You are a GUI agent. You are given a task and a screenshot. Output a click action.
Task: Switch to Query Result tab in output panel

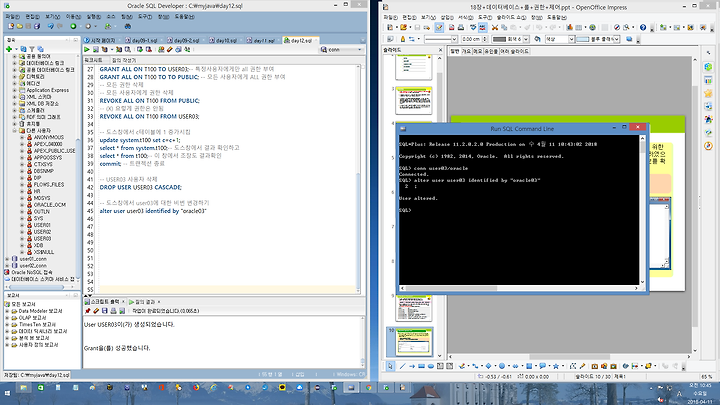pyautogui.click(x=145, y=302)
